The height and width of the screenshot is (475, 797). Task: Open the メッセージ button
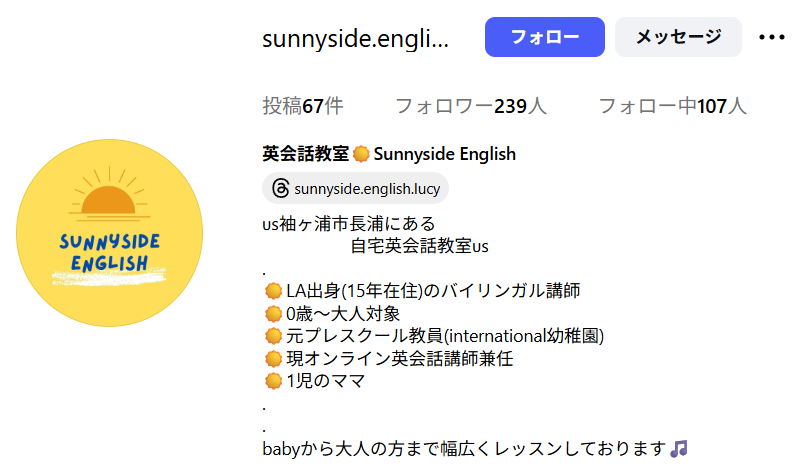click(x=678, y=37)
